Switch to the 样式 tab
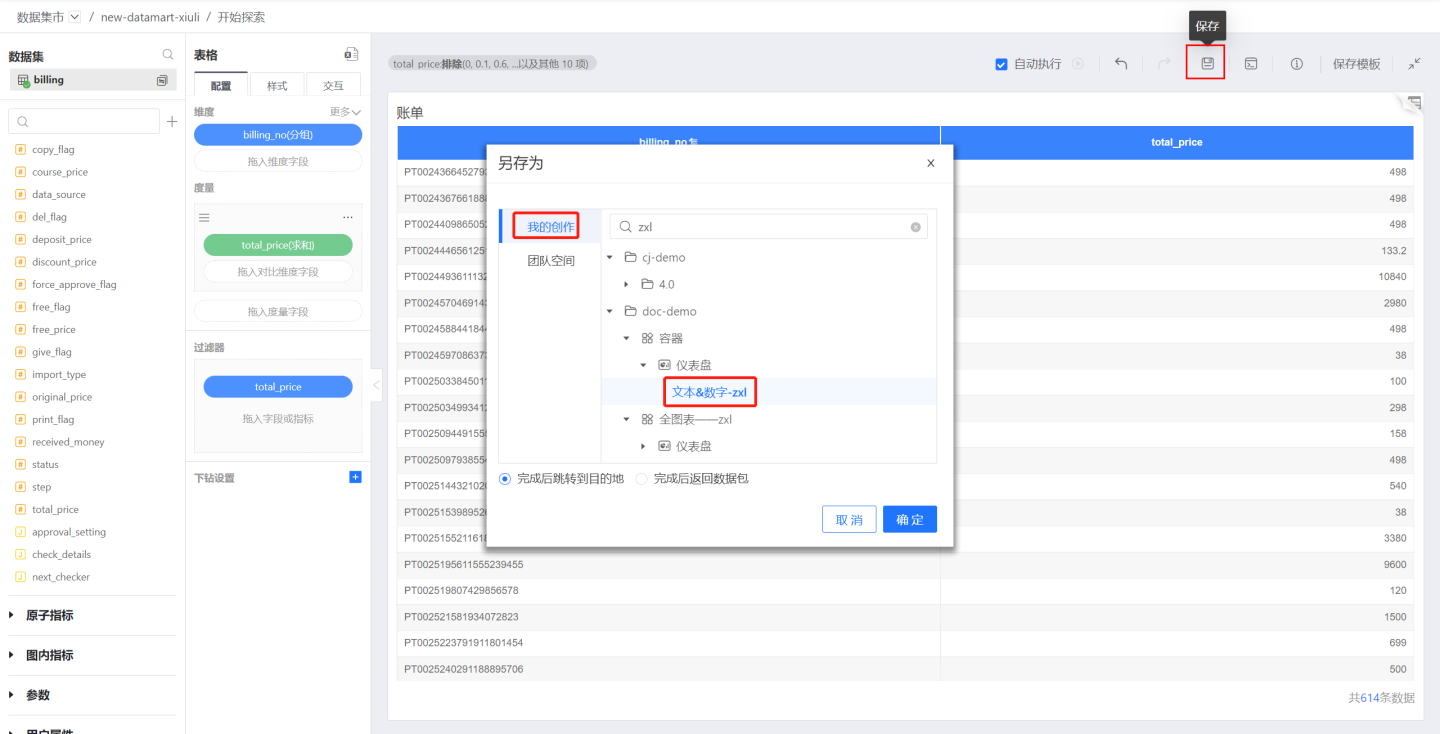Viewport: 1440px width, 734px height. point(277,86)
